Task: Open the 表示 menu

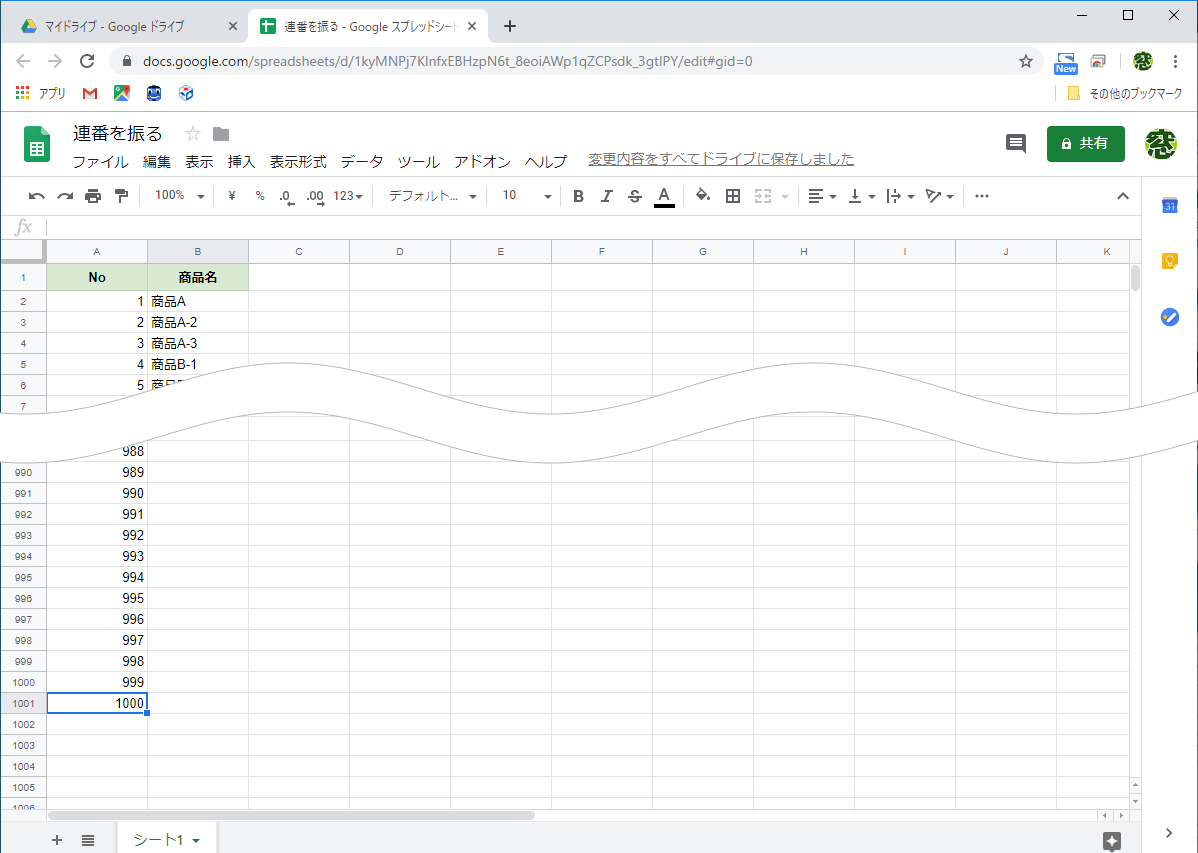Action: (x=199, y=162)
